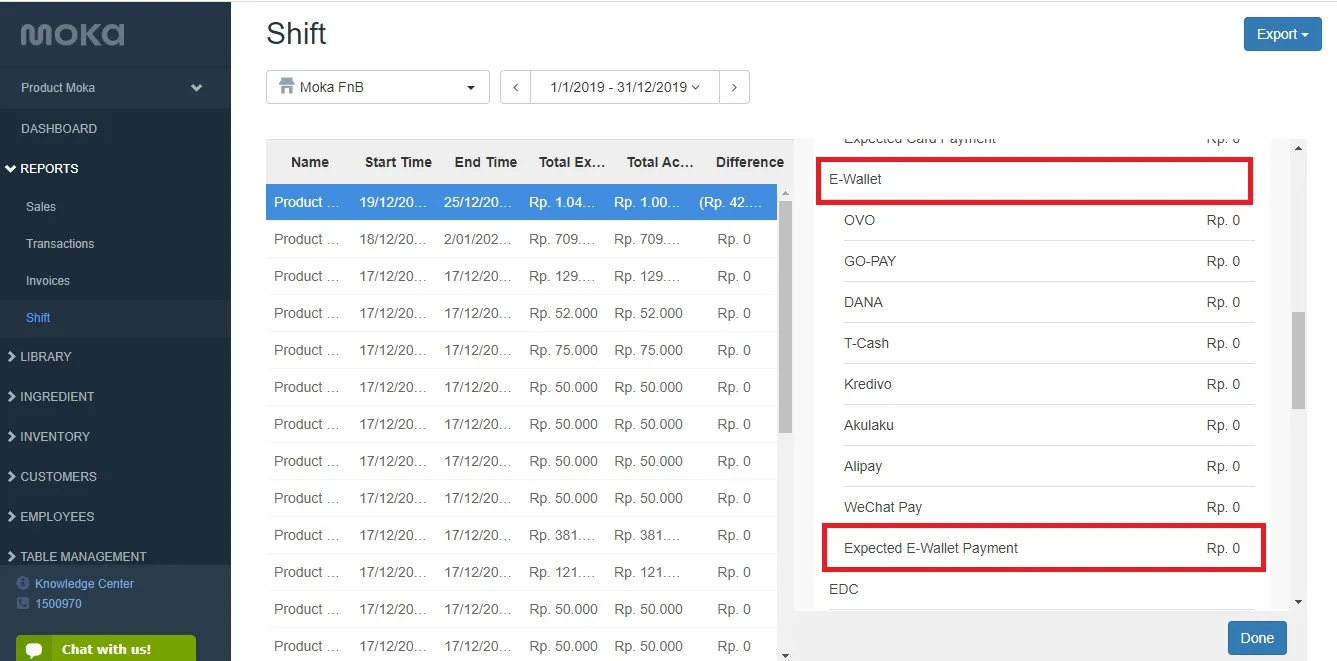Click the detail panel scrollbar thumb

1298,360
